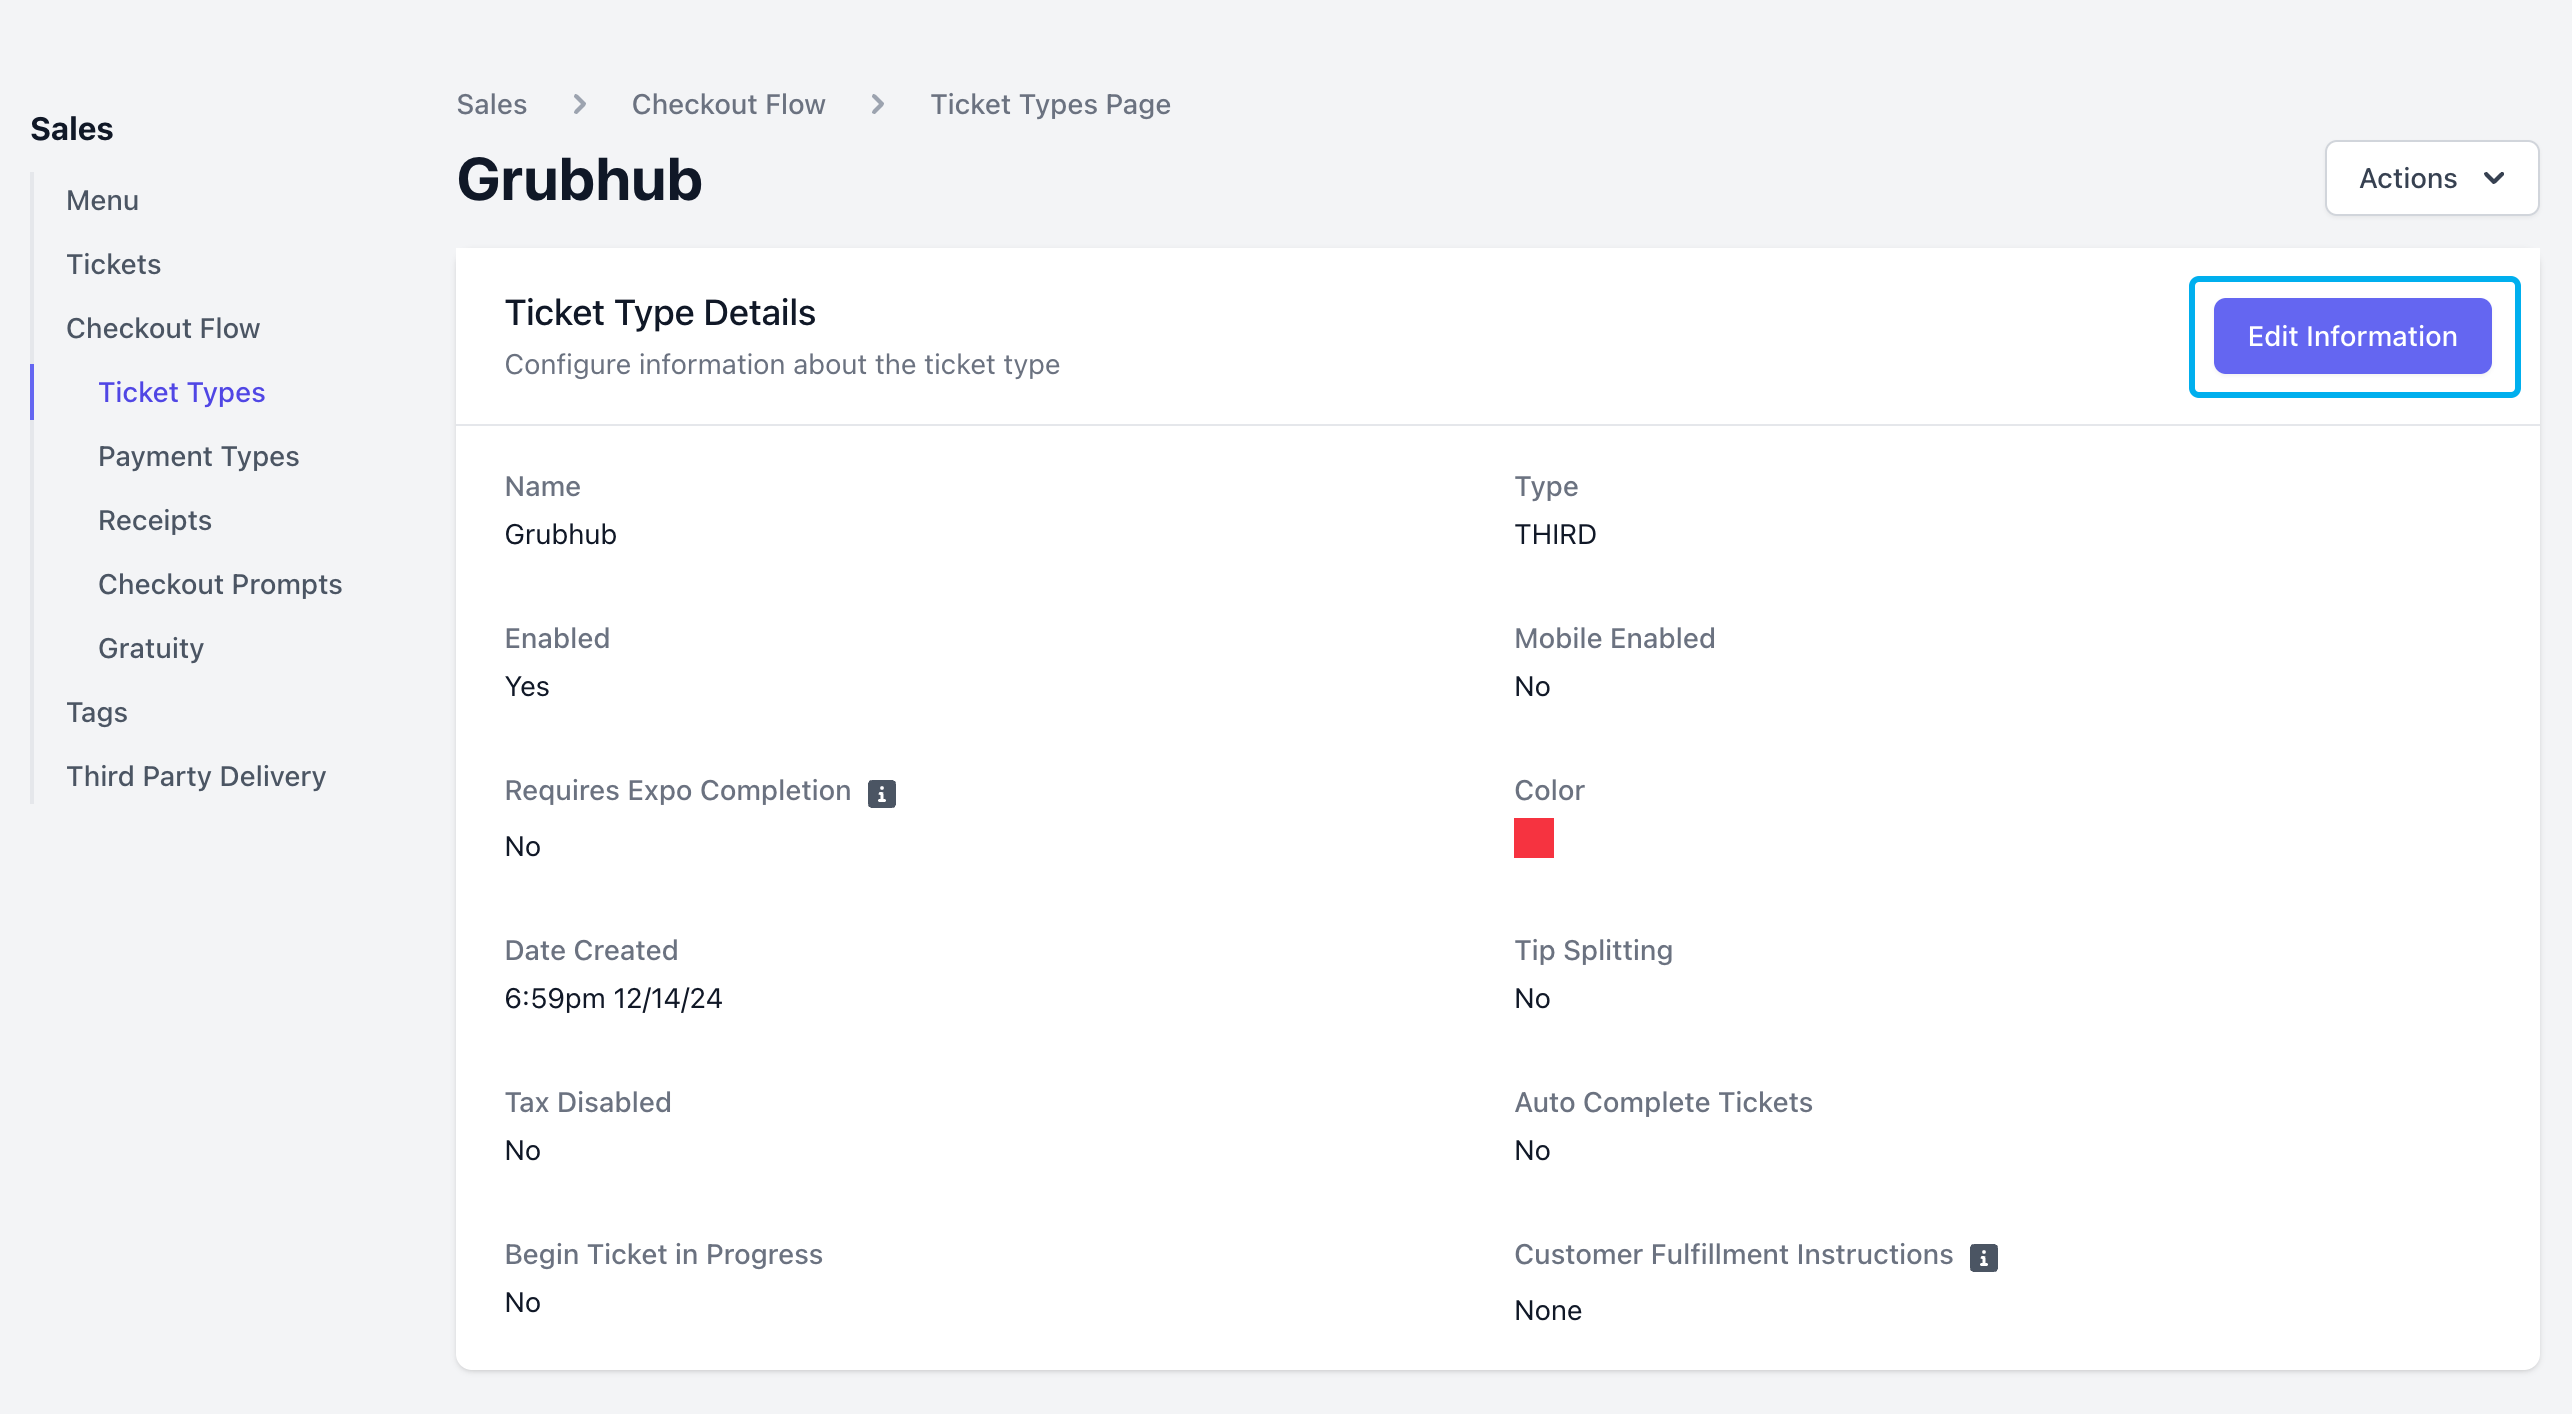Click the Auto Complete Tickets value No
2572x1414 pixels.
pos(1532,1150)
